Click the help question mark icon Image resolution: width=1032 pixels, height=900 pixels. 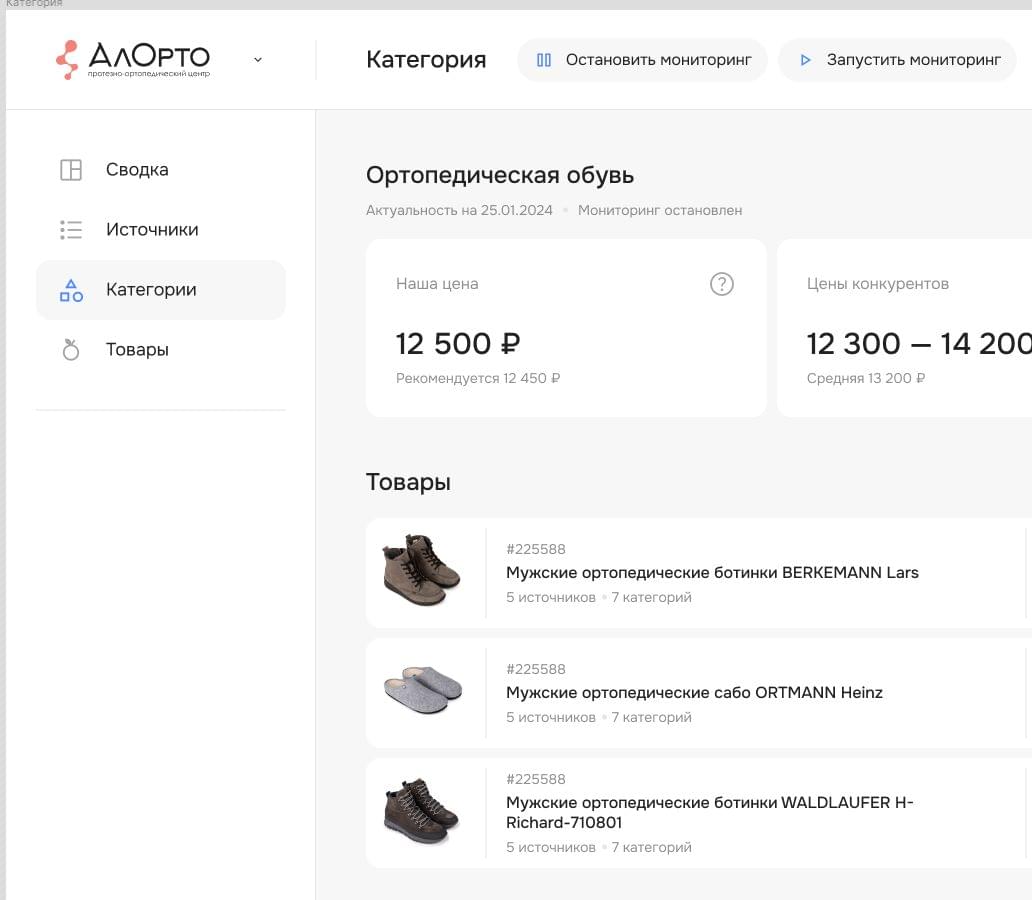(x=721, y=284)
